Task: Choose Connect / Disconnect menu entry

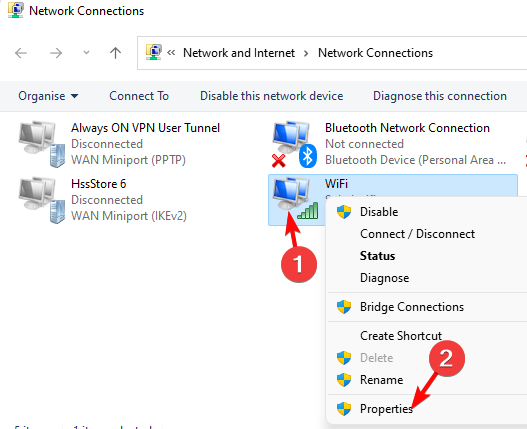Action: pos(417,234)
